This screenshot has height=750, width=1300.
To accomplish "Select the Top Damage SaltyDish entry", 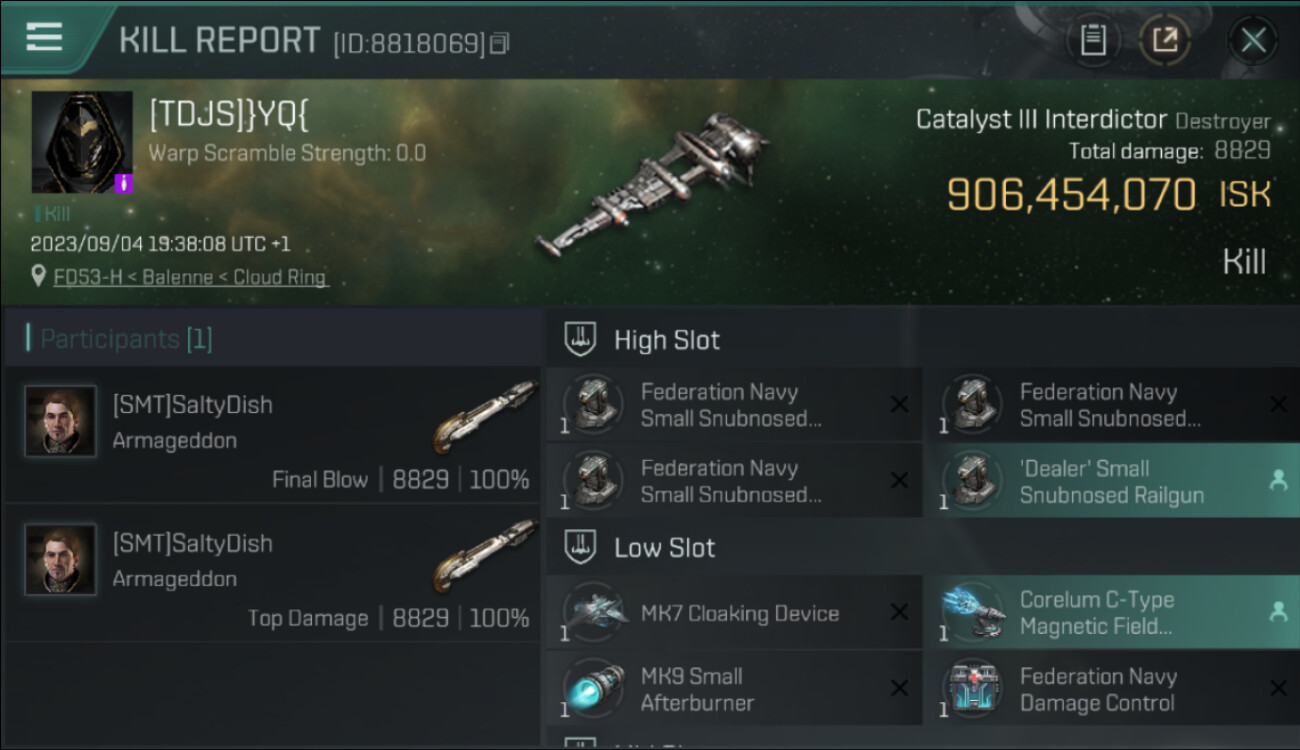I will click(x=272, y=573).
